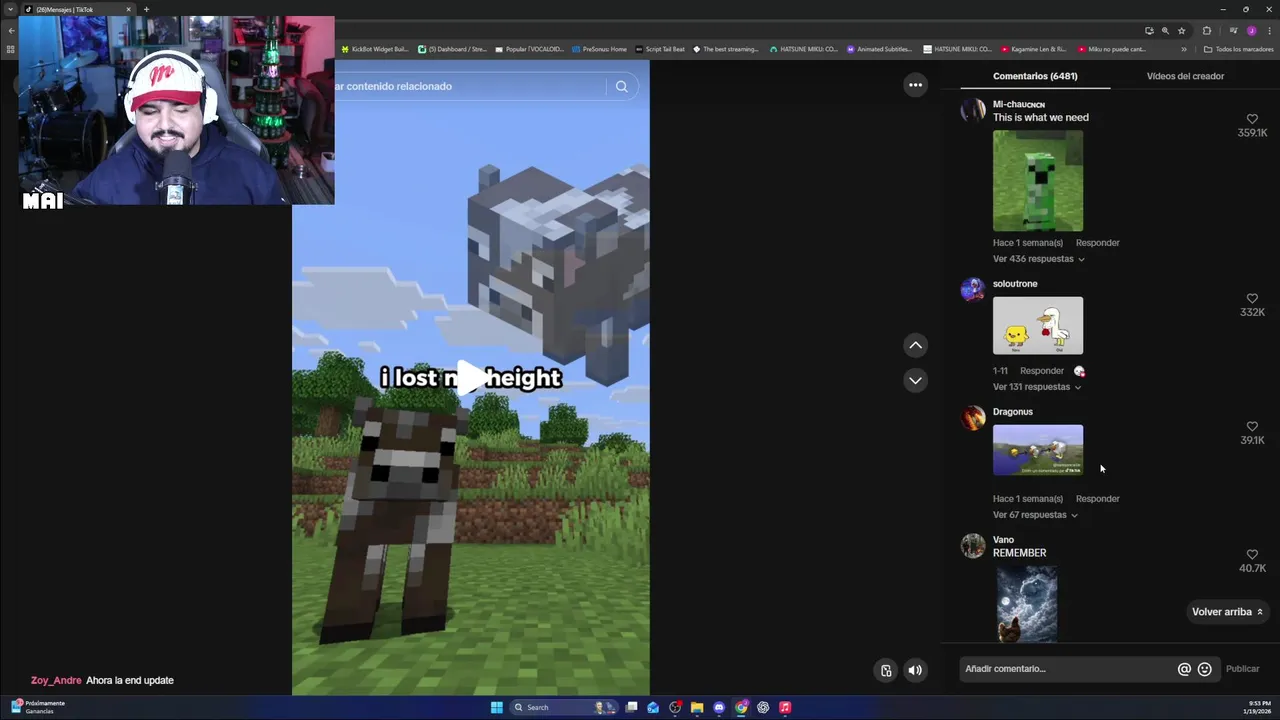1280x720 pixels.
Task: Click the 'Publicar' comment button
Action: click(x=1242, y=669)
